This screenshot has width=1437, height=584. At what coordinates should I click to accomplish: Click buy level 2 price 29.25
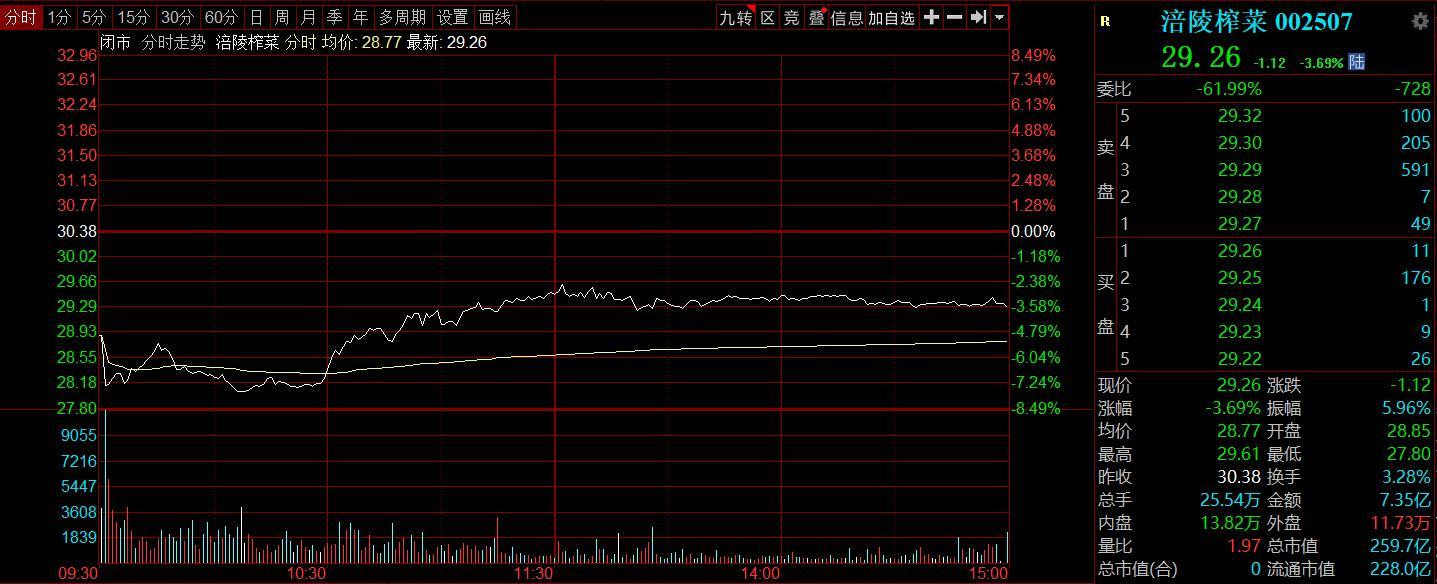[x=1240, y=278]
